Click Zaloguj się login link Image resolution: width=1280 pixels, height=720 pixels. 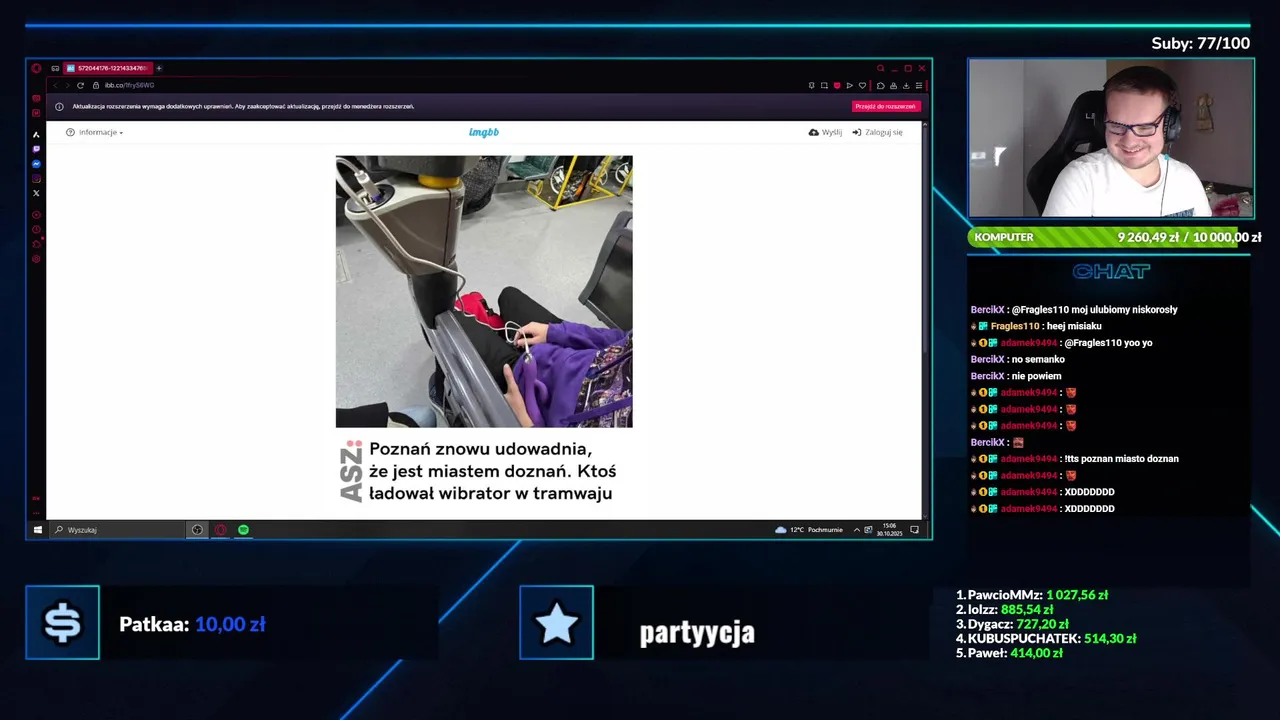point(878,132)
